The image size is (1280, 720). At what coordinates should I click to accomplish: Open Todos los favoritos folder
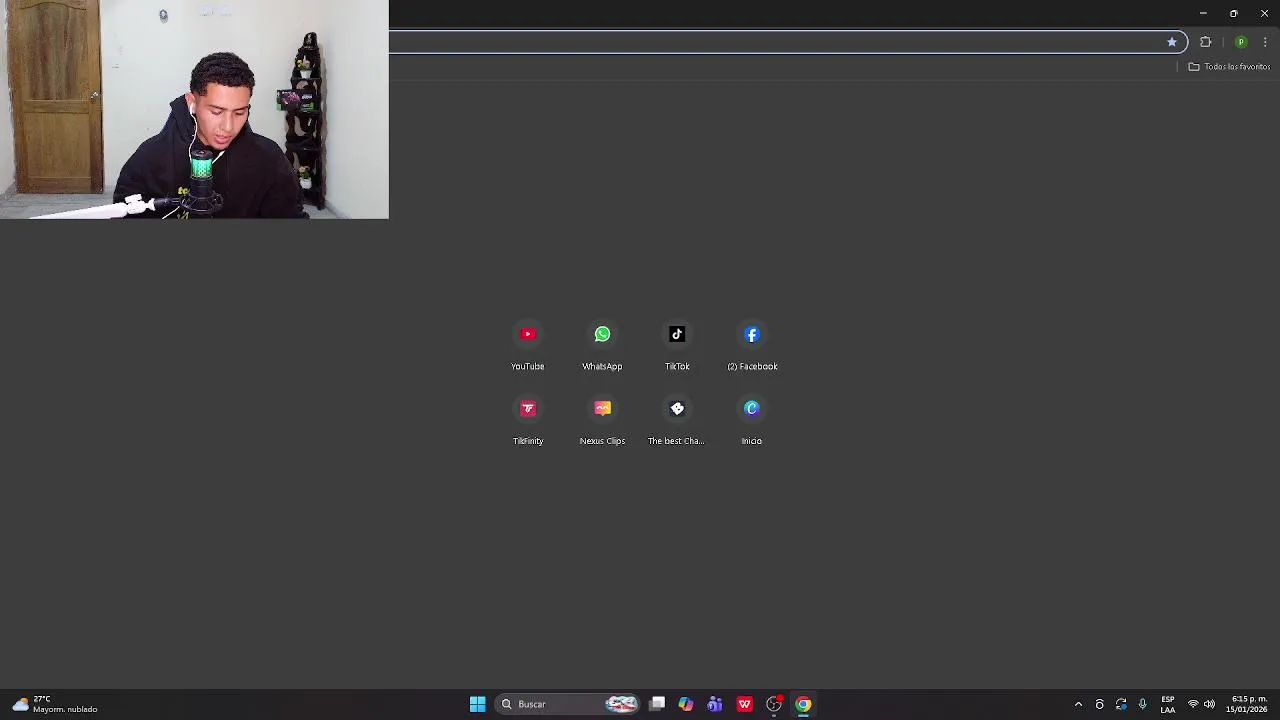(x=1229, y=66)
